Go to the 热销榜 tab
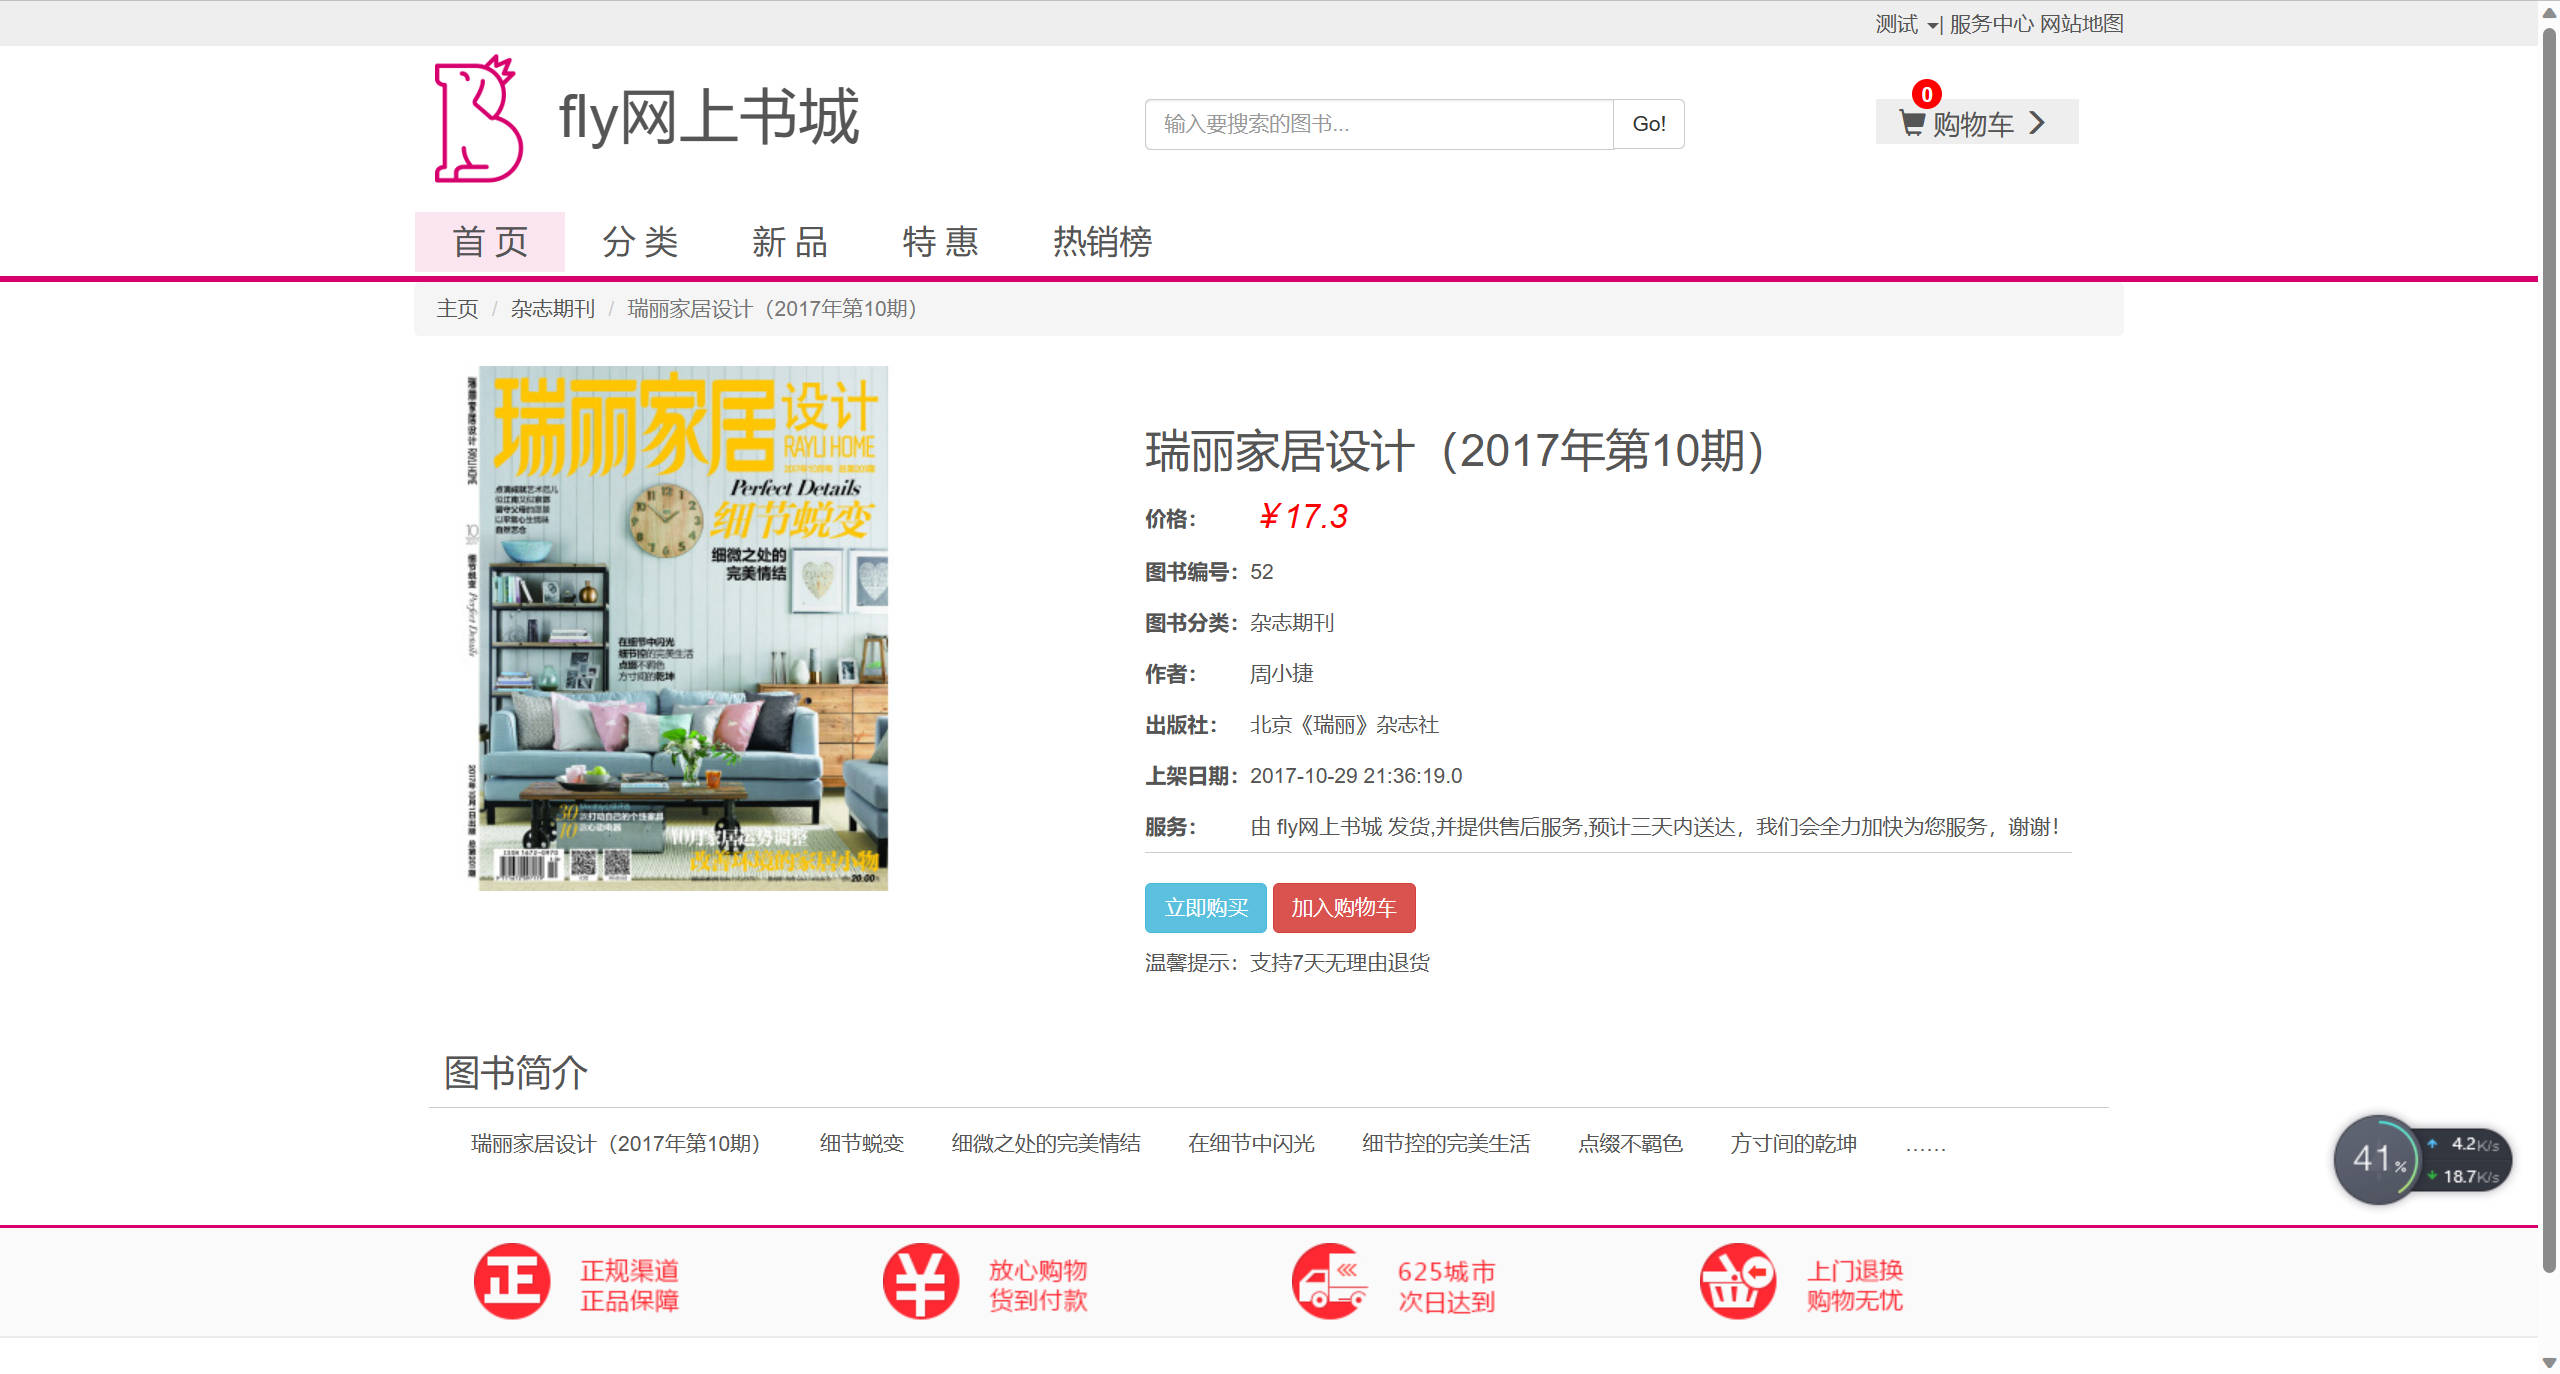The height and width of the screenshot is (1374, 2560). [x=1102, y=242]
